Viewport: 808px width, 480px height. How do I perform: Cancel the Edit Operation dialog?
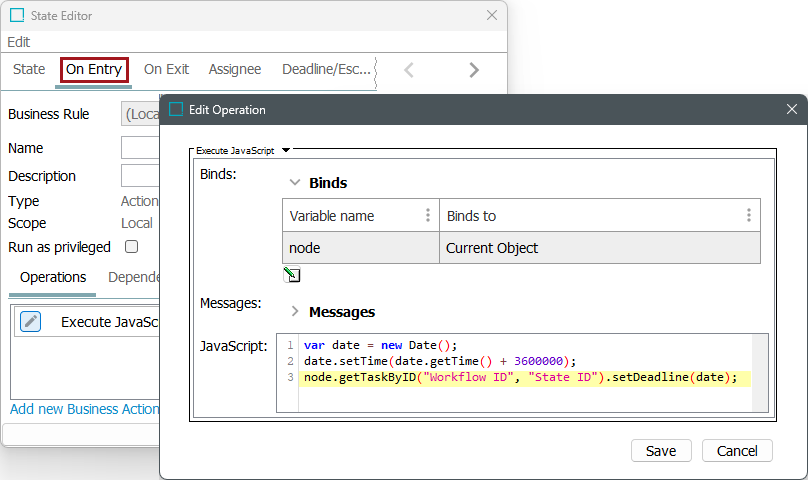[737, 451]
